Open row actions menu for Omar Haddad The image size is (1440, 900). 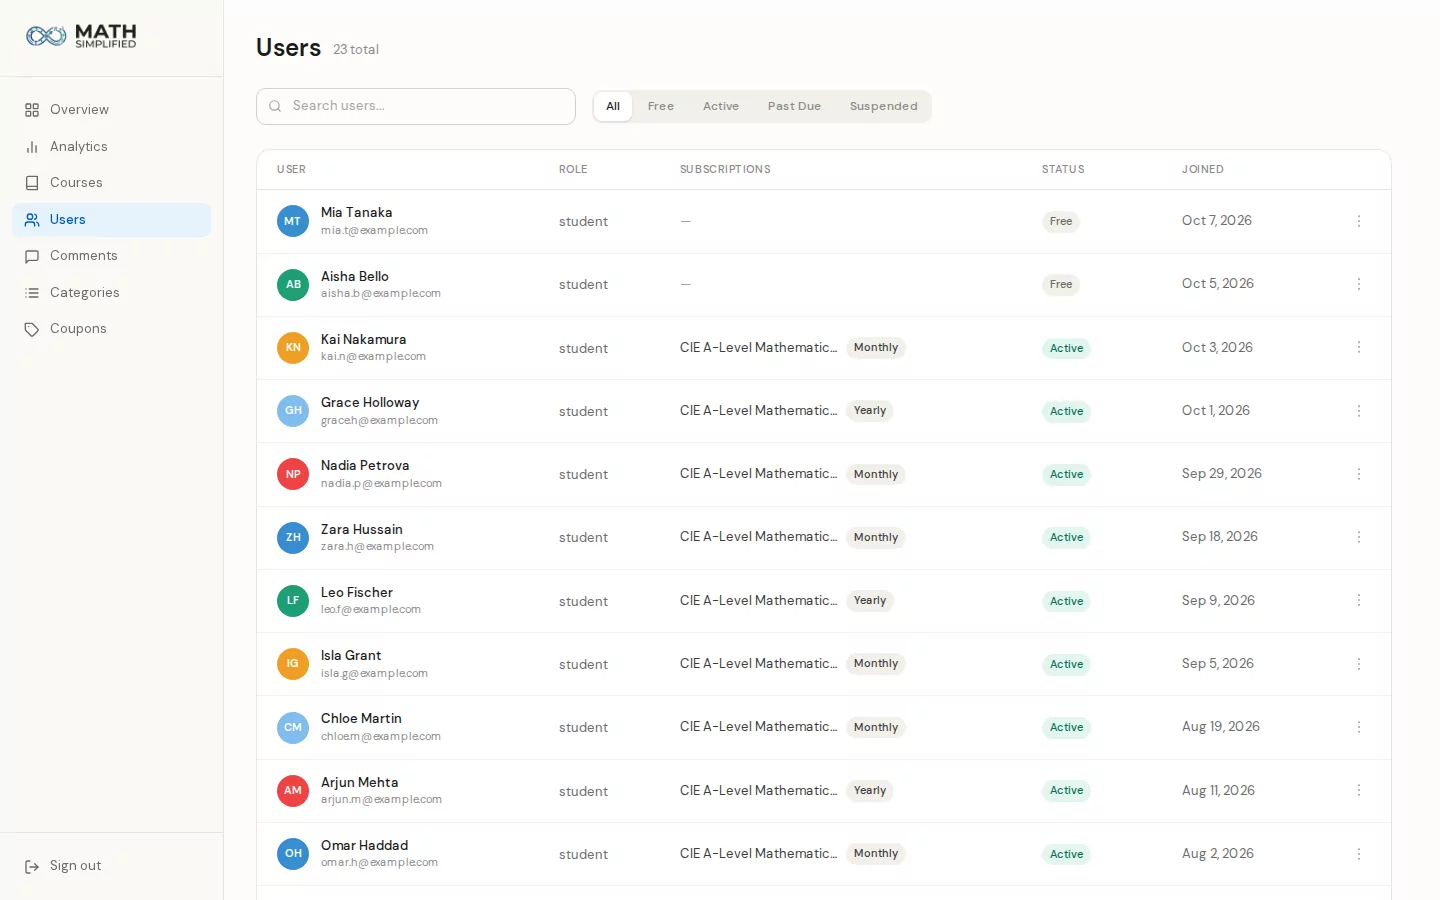1359,854
